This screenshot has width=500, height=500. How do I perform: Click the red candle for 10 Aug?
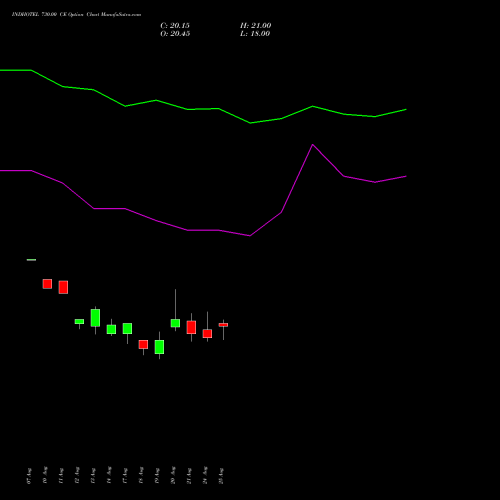click(x=47, y=284)
